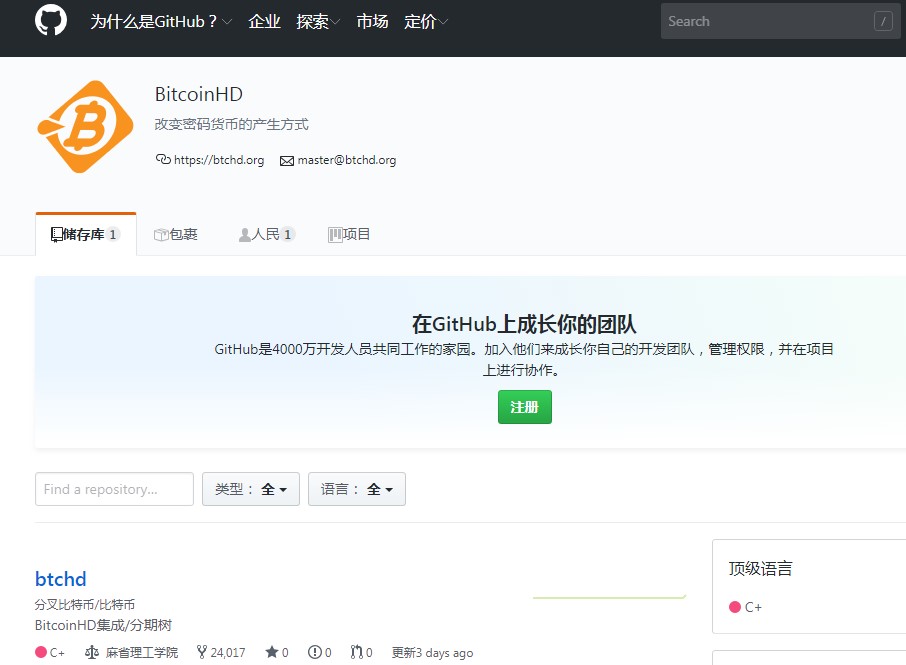Open the 类型：全 filter dropdown
Viewport: 906px width, 665px height.
pos(251,489)
